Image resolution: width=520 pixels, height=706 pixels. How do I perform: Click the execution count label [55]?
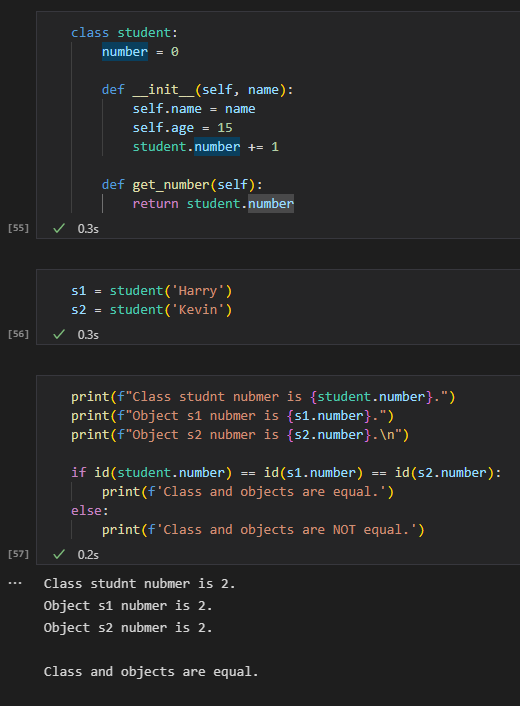(18, 228)
